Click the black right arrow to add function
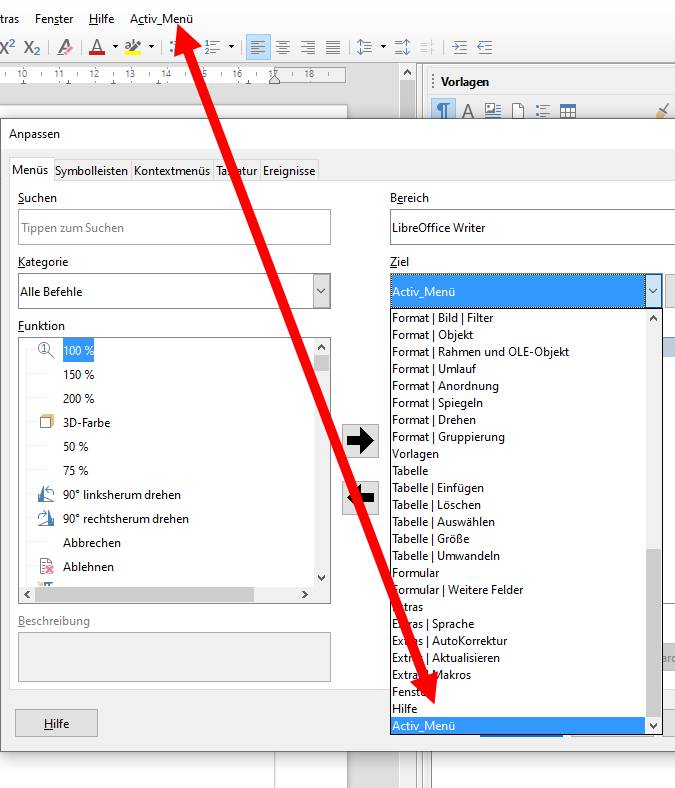Viewport: 675px width, 788px height. pos(360,440)
